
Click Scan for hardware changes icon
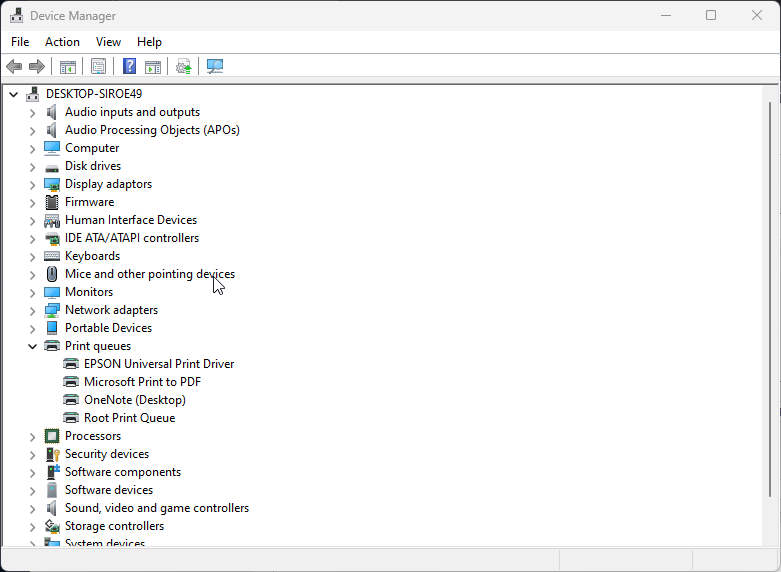point(215,67)
